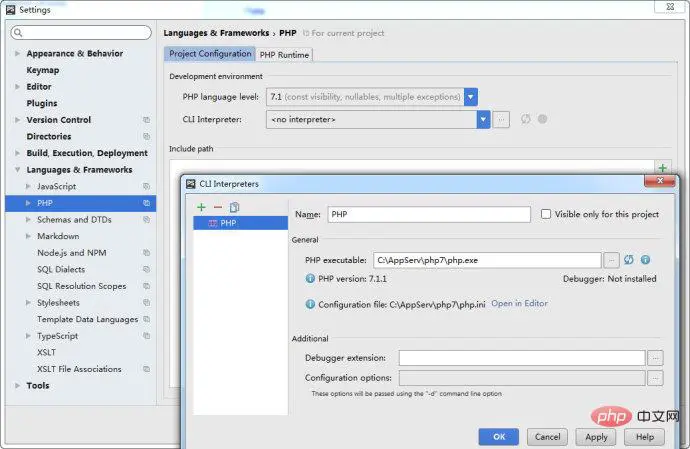Viewport: 690px width, 449px height.
Task: Open the PHP language level dropdown
Action: [x=471, y=97]
